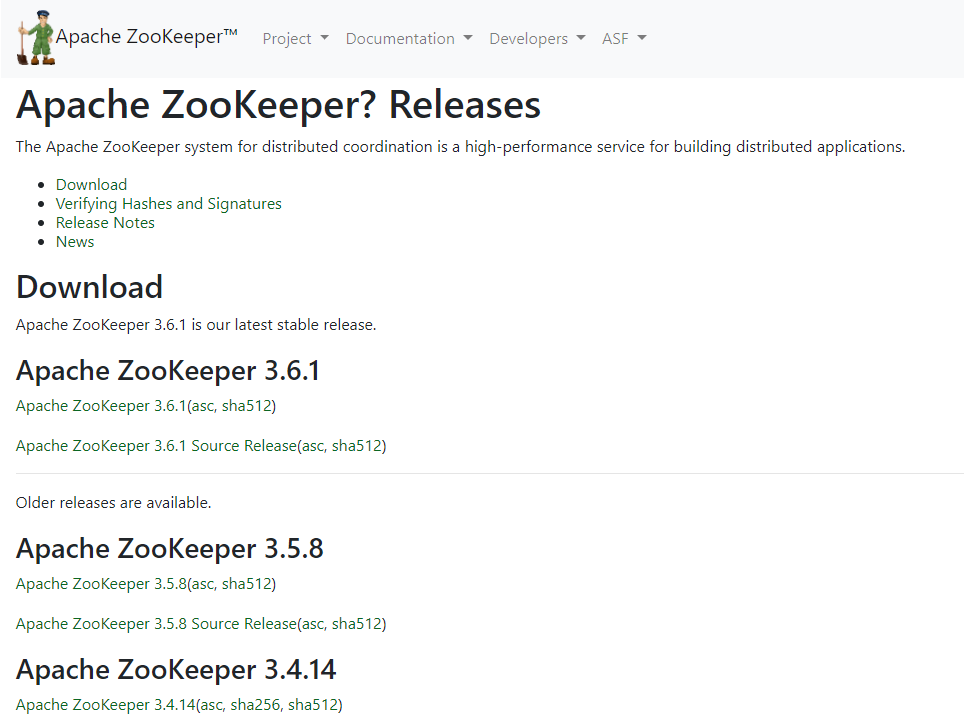Image resolution: width=964 pixels, height=728 pixels.
Task: Expand the ASF dropdown menu
Action: (x=624, y=39)
